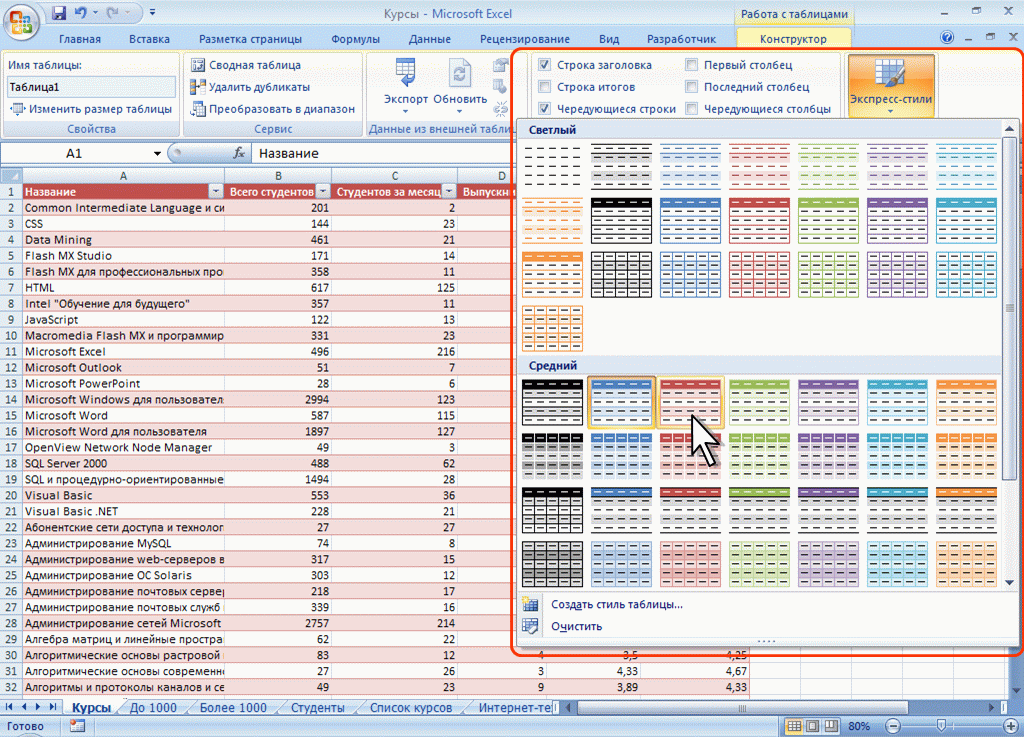Click Изменить размер таблицы command
This screenshot has height=737, width=1024.
coord(92,109)
